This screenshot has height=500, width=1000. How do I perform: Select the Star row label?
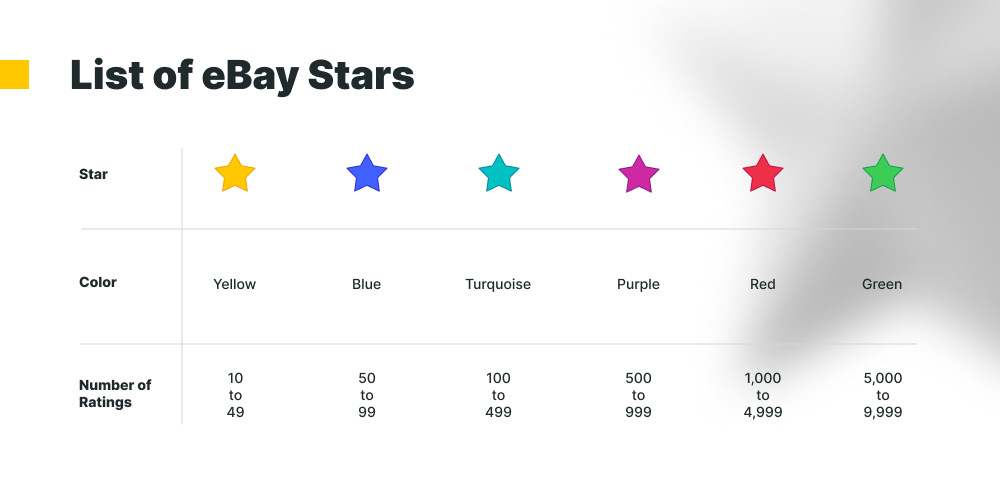[x=93, y=174]
